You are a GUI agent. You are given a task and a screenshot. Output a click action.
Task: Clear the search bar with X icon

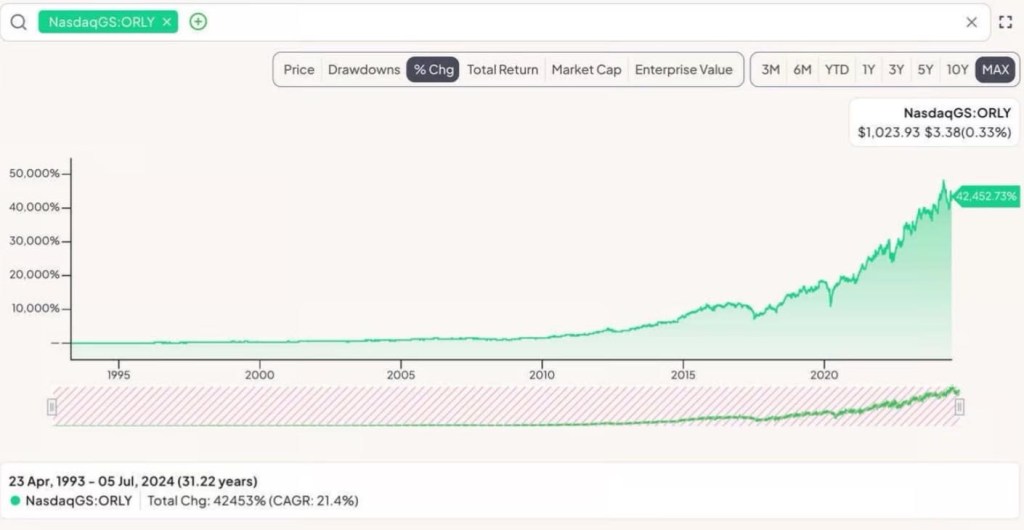click(971, 22)
